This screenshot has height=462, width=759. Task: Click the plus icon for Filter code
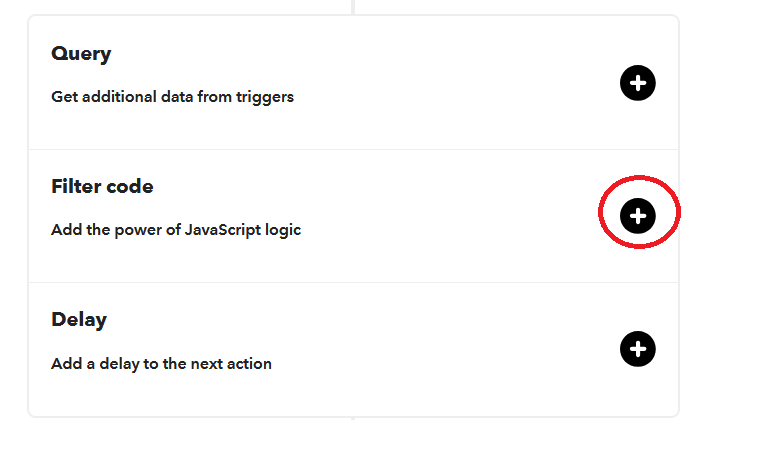[x=637, y=215]
